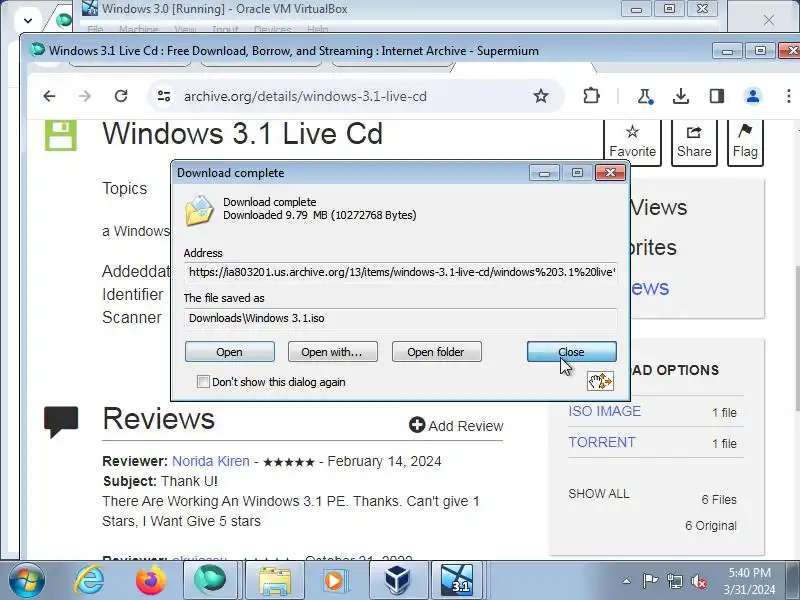Open the network tray icon
The image size is (800, 600).
click(x=674, y=581)
